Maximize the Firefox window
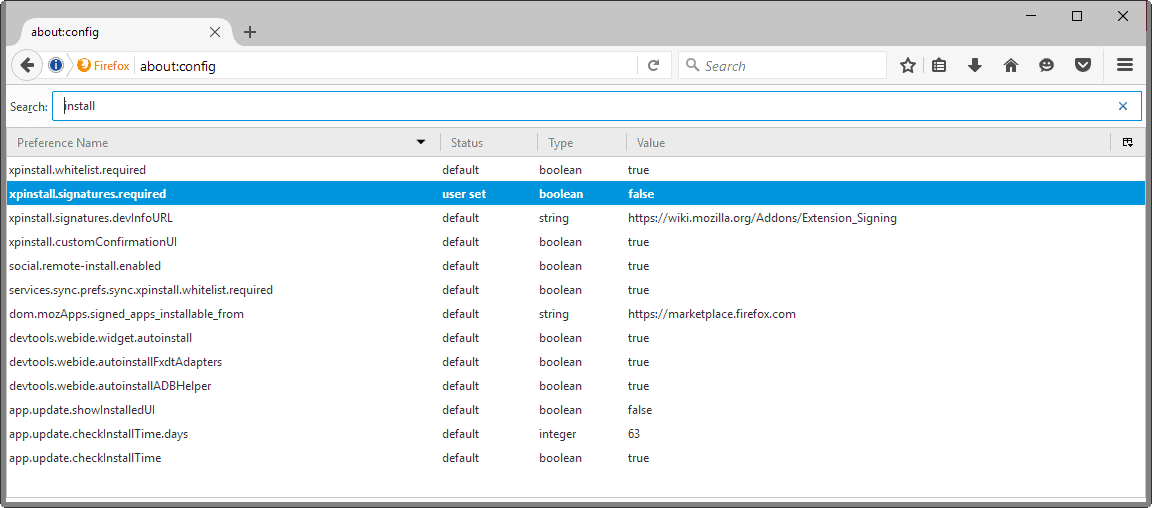Viewport: 1152px width, 508px height. point(1076,16)
